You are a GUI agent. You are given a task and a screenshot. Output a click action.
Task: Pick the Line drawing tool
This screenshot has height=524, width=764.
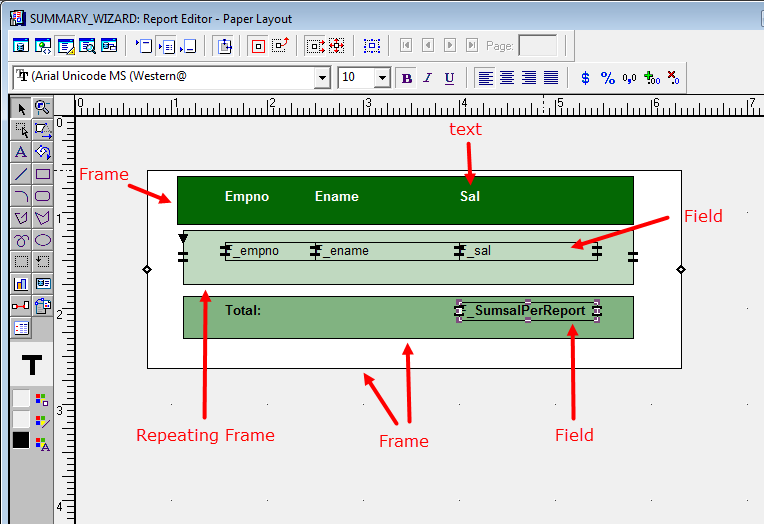pyautogui.click(x=21, y=174)
